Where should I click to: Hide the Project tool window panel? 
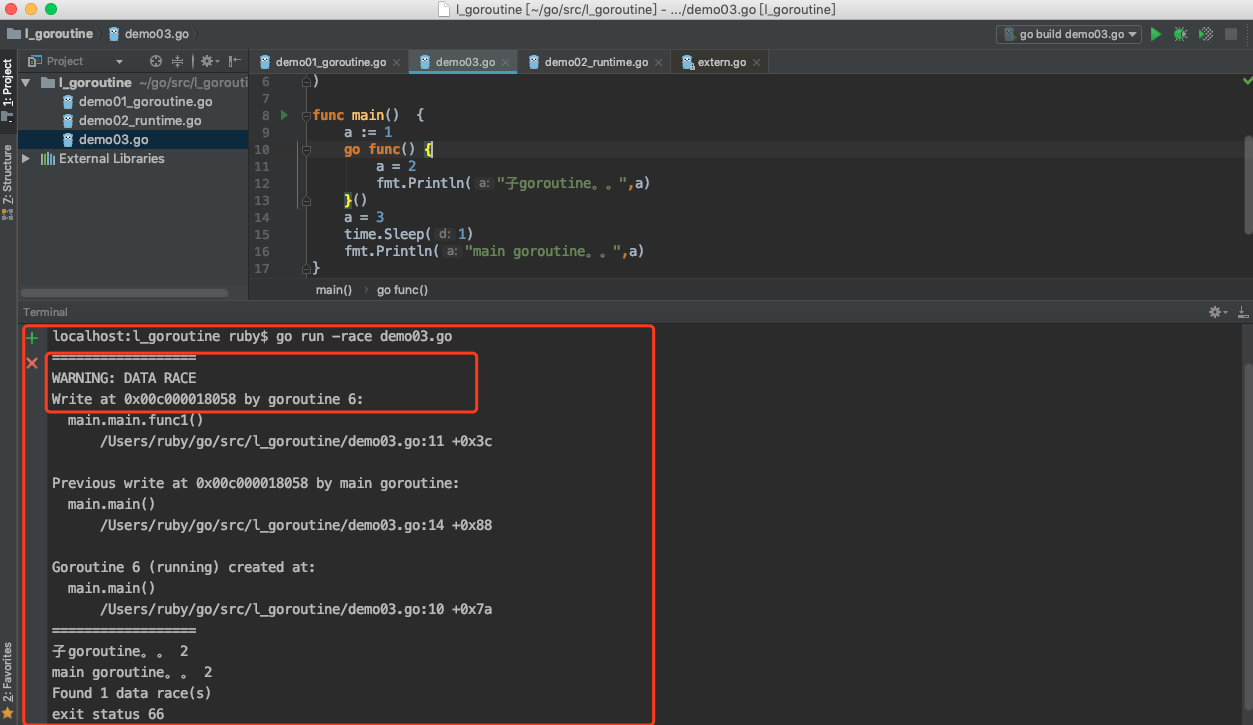tap(234, 61)
